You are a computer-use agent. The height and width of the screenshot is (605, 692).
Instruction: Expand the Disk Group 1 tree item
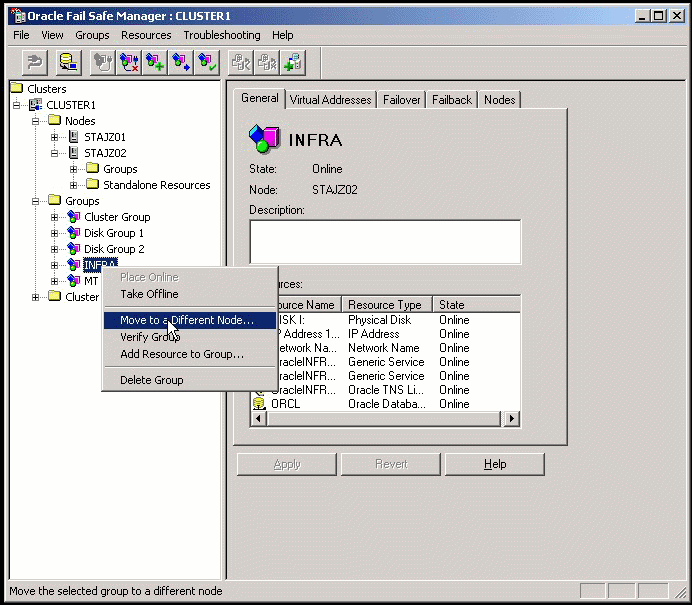coord(54,233)
